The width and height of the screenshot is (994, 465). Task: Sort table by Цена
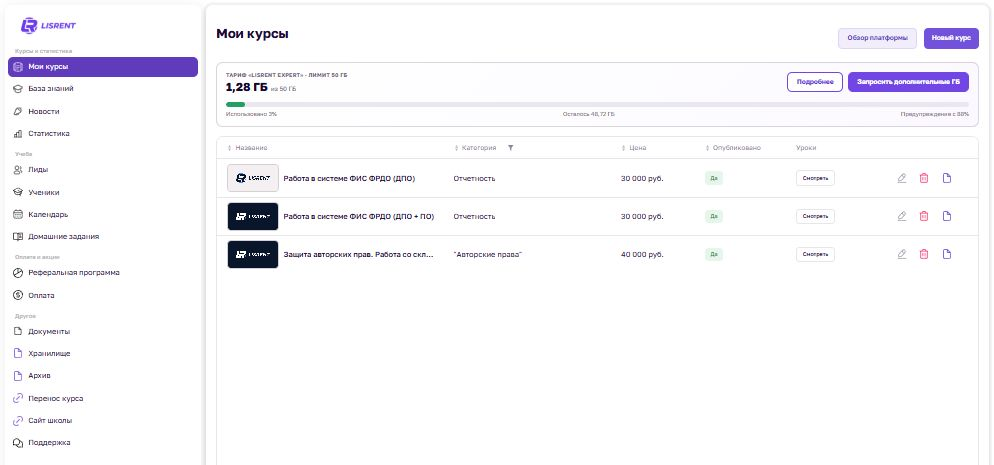coord(634,148)
